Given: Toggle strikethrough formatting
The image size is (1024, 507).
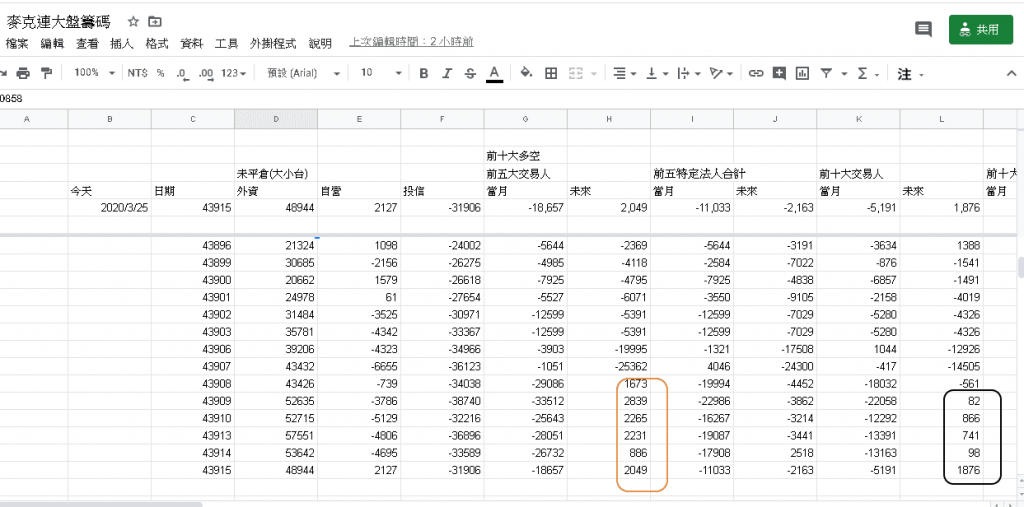Looking at the screenshot, I should [470, 73].
